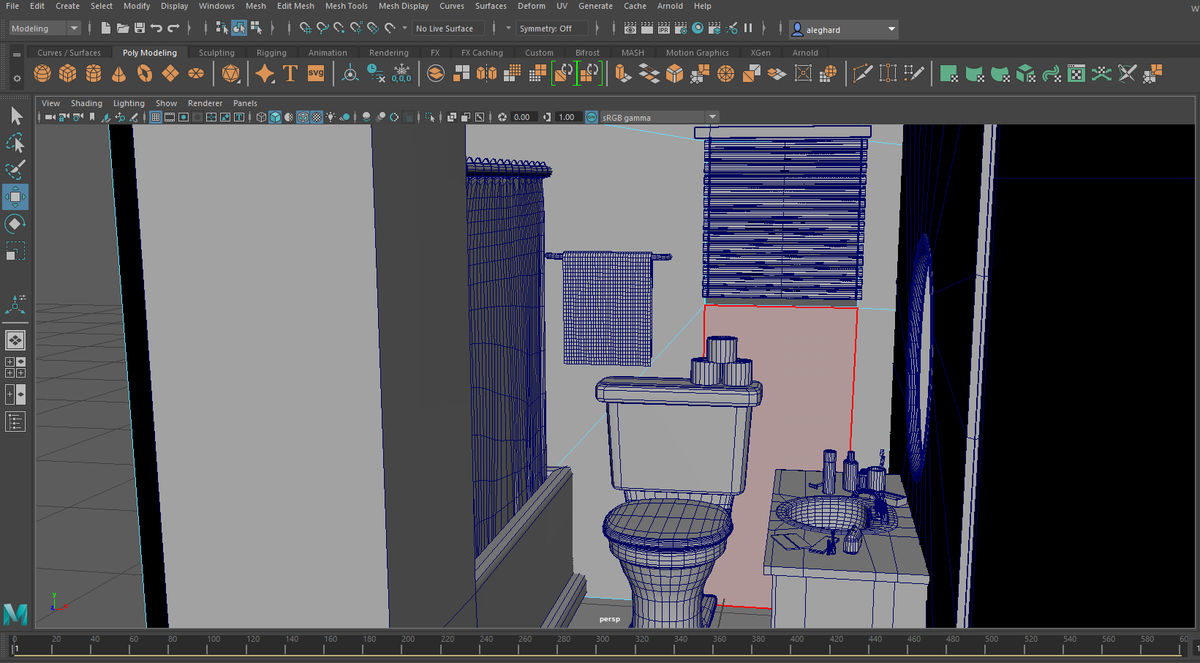The height and width of the screenshot is (663, 1200).
Task: Click the Extrude shelf icon
Action: pyautogui.click(x=623, y=73)
